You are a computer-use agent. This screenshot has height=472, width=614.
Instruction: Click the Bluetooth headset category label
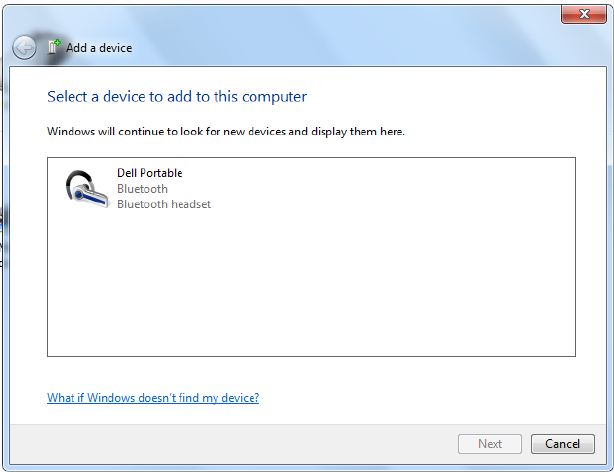(164, 204)
